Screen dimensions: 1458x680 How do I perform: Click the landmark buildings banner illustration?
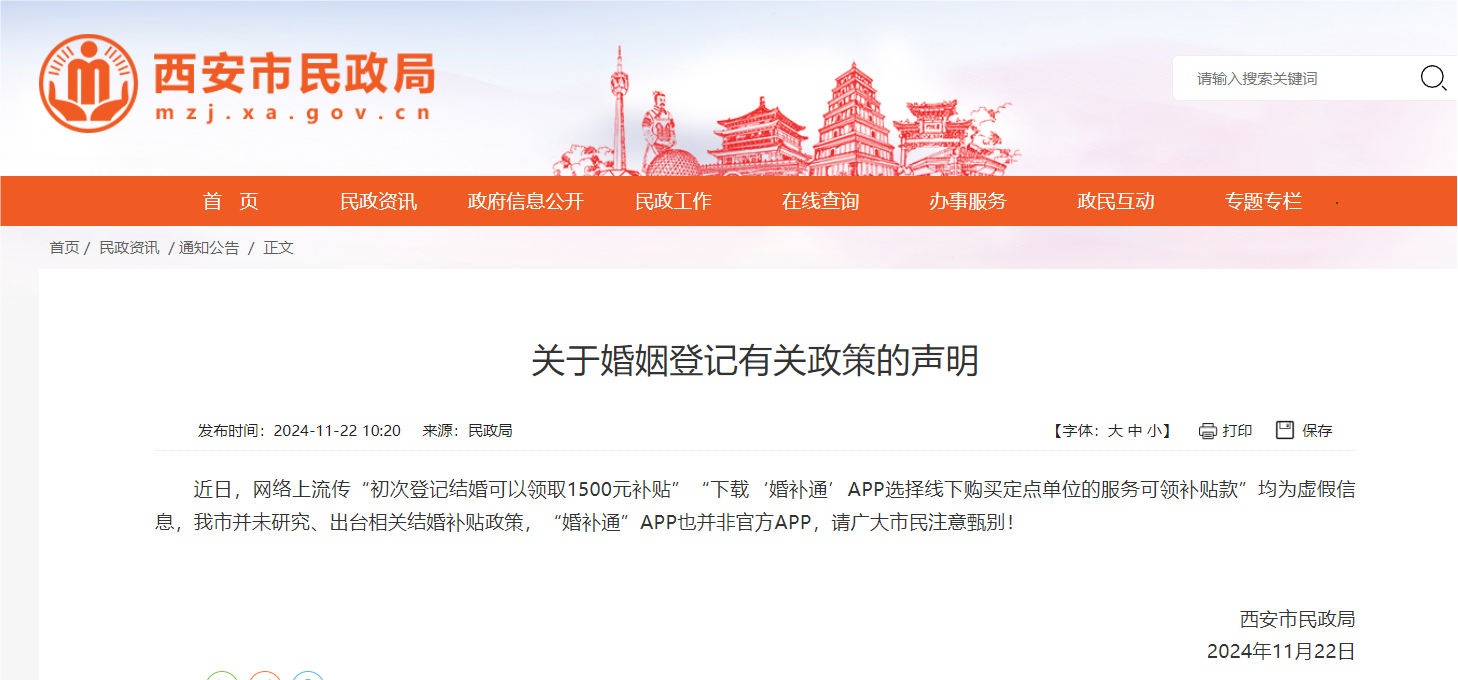coord(787,112)
